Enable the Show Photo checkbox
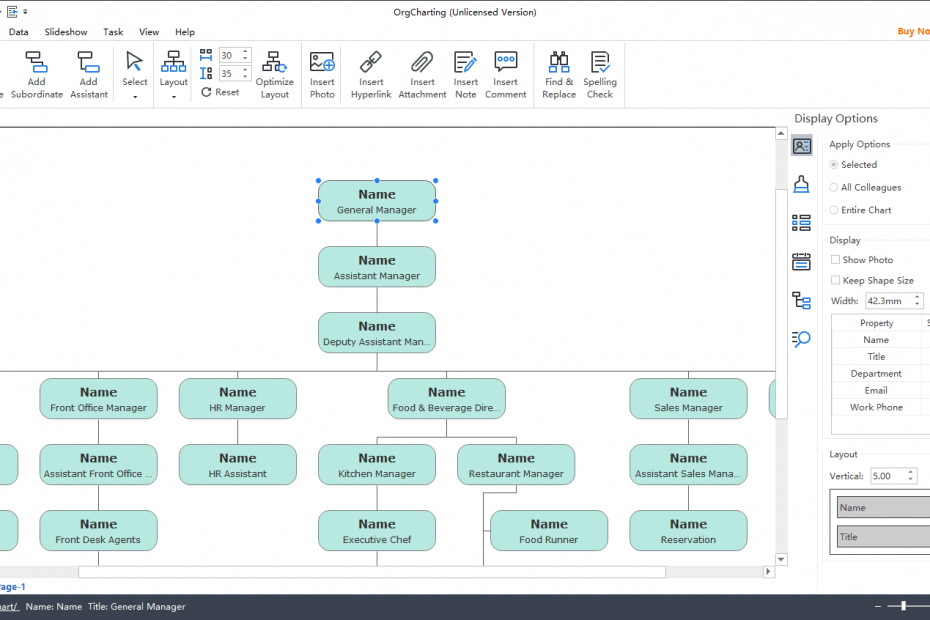930x620 pixels. [x=835, y=260]
